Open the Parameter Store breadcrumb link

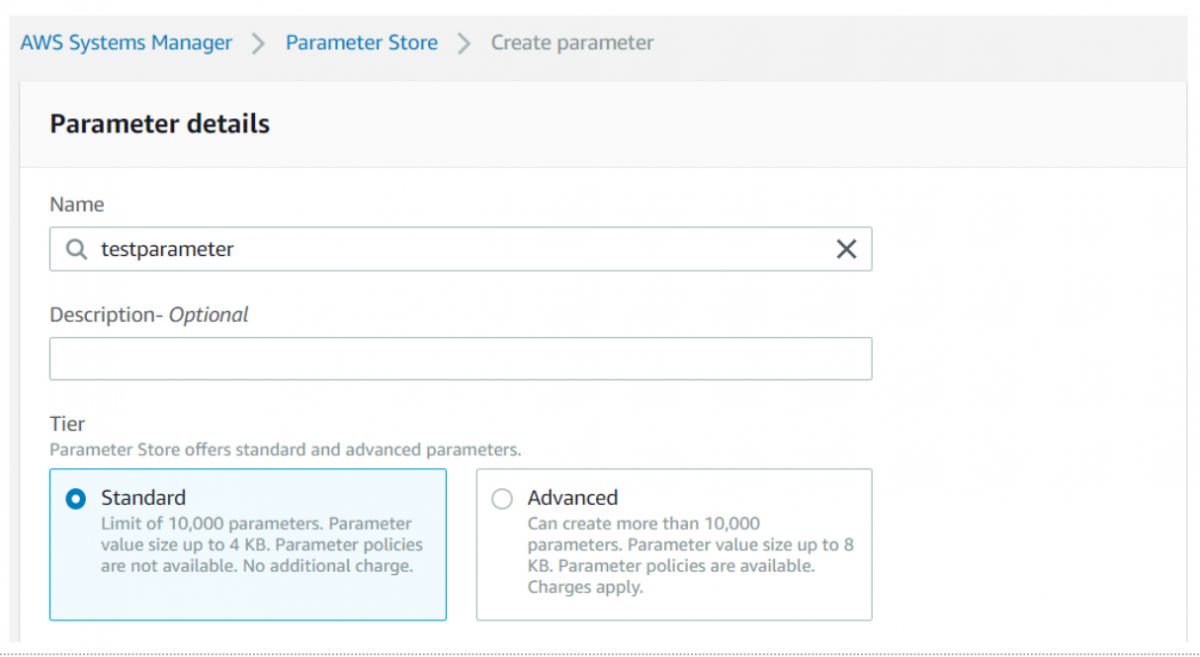[x=361, y=42]
